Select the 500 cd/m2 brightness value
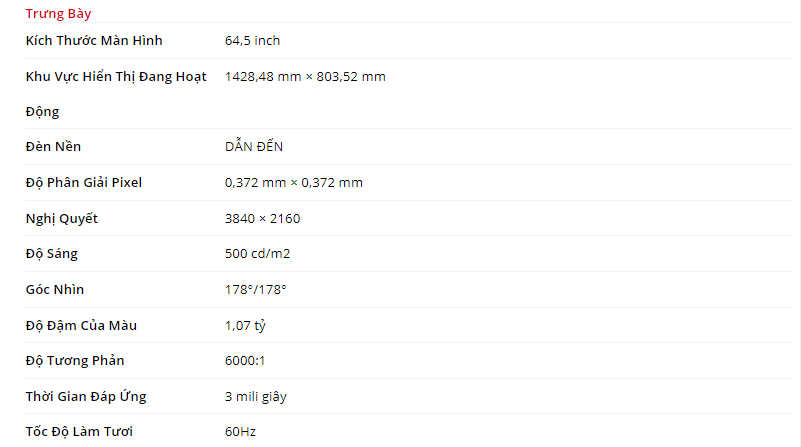The width and height of the screenshot is (801, 447). [258, 254]
